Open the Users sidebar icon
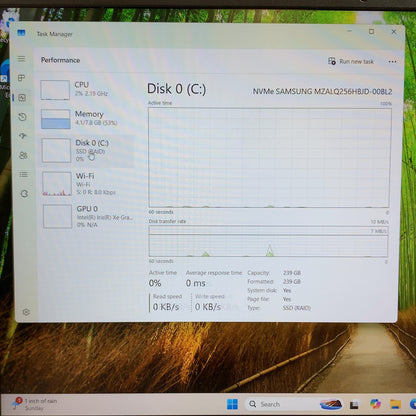Image resolution: width=416 pixels, height=416 pixels. (x=23, y=155)
